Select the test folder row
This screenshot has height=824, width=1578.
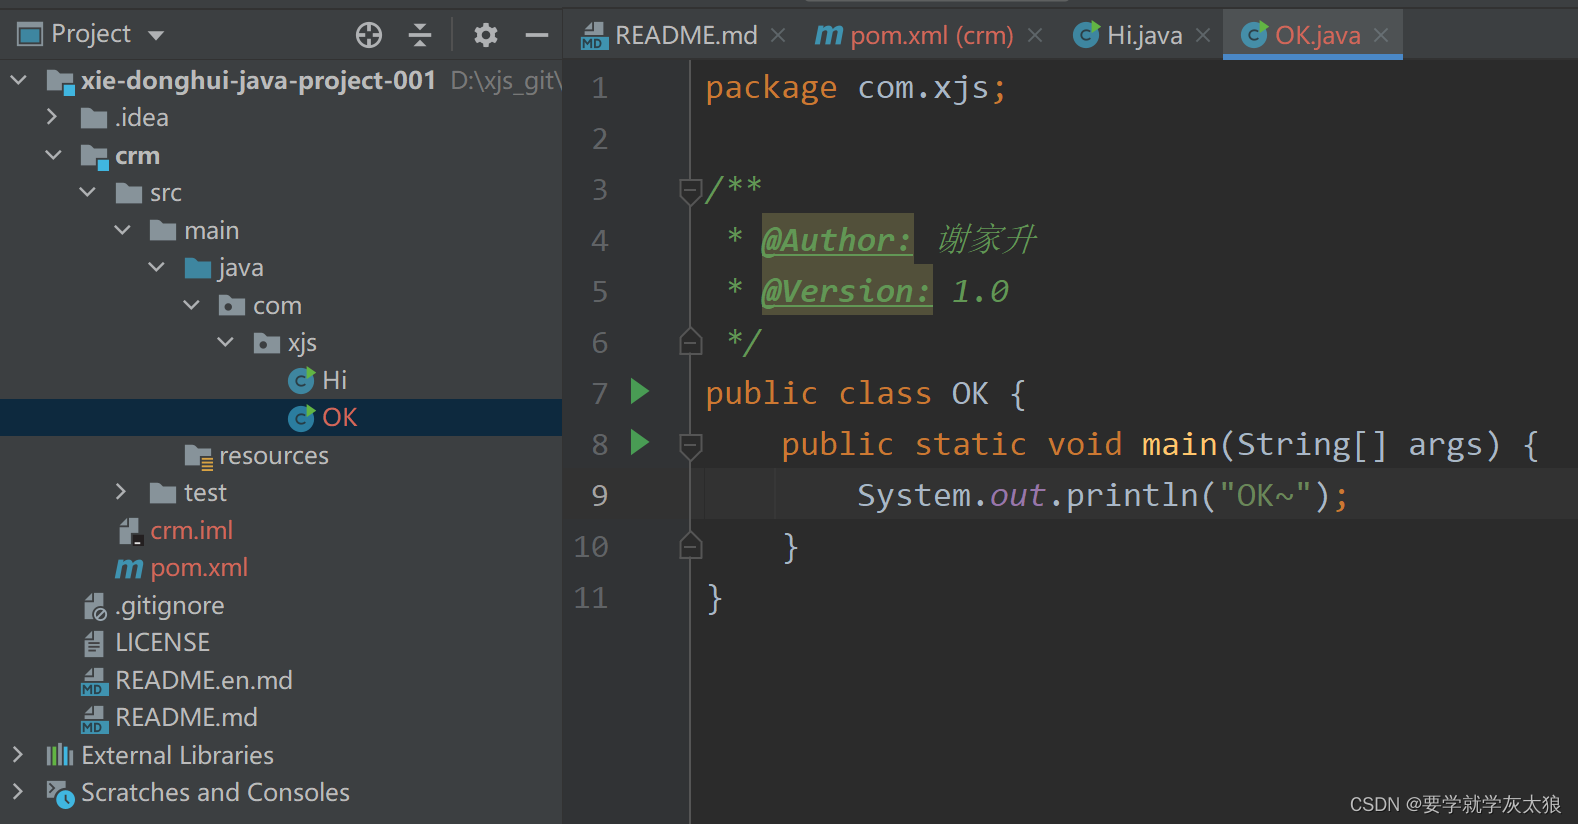(x=281, y=492)
